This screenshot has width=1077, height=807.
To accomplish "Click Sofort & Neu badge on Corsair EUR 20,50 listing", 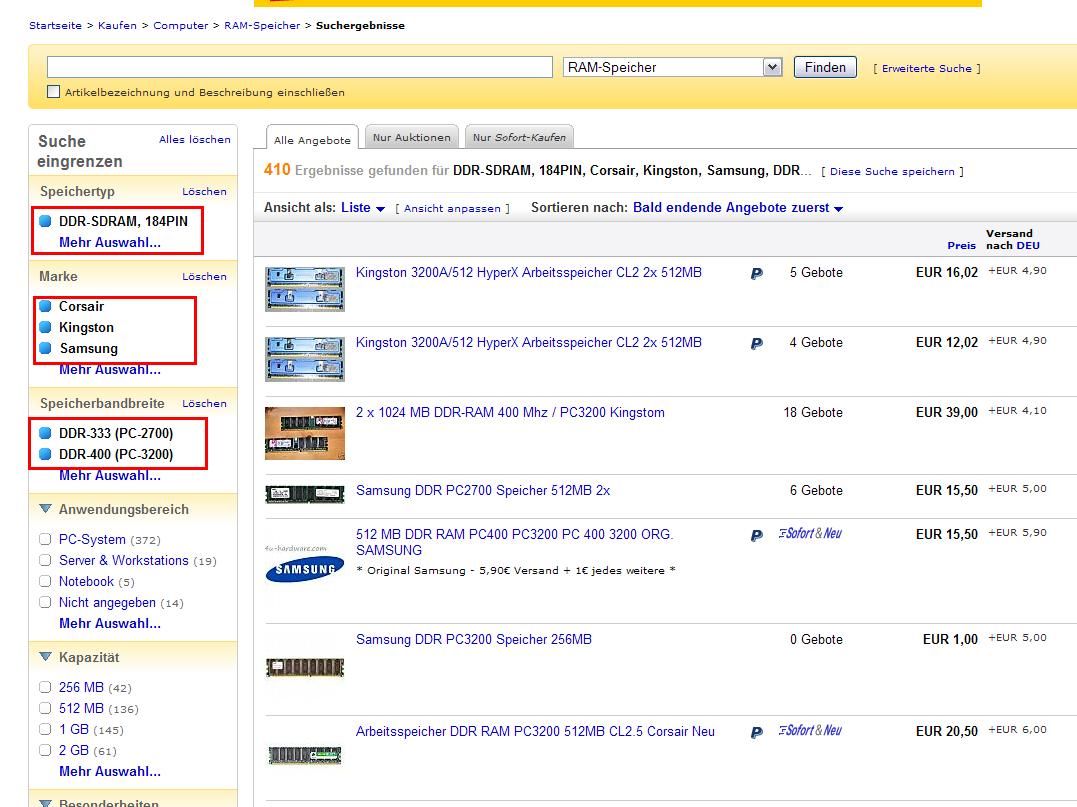I will click(810, 731).
